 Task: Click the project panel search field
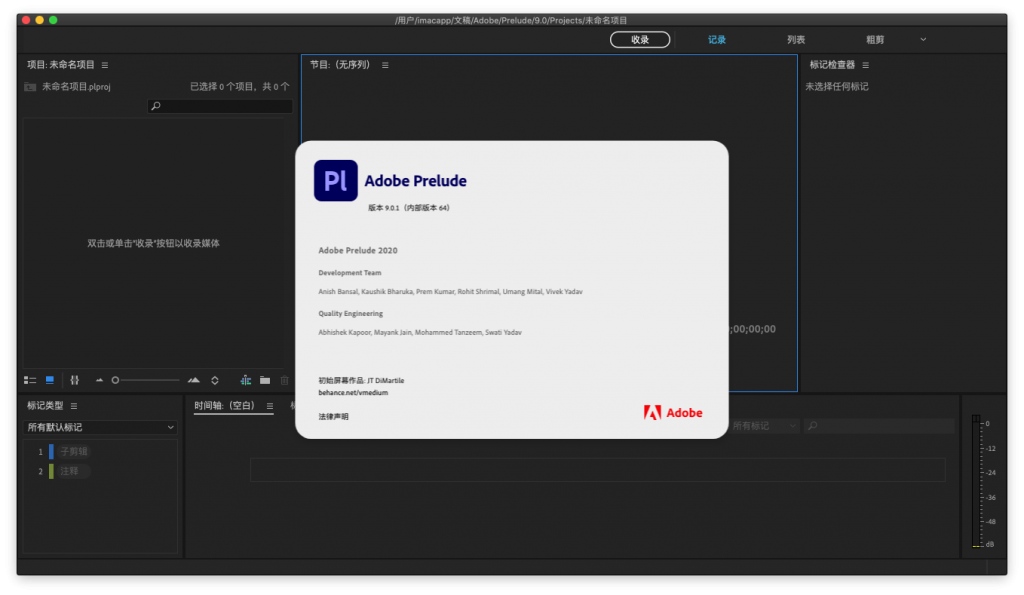(x=220, y=106)
